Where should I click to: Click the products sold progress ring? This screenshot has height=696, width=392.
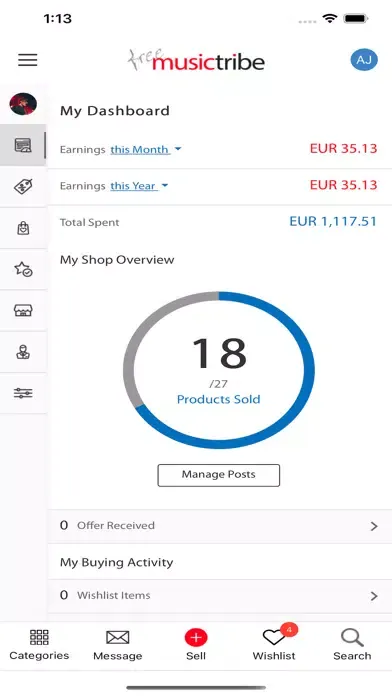[x=218, y=370]
